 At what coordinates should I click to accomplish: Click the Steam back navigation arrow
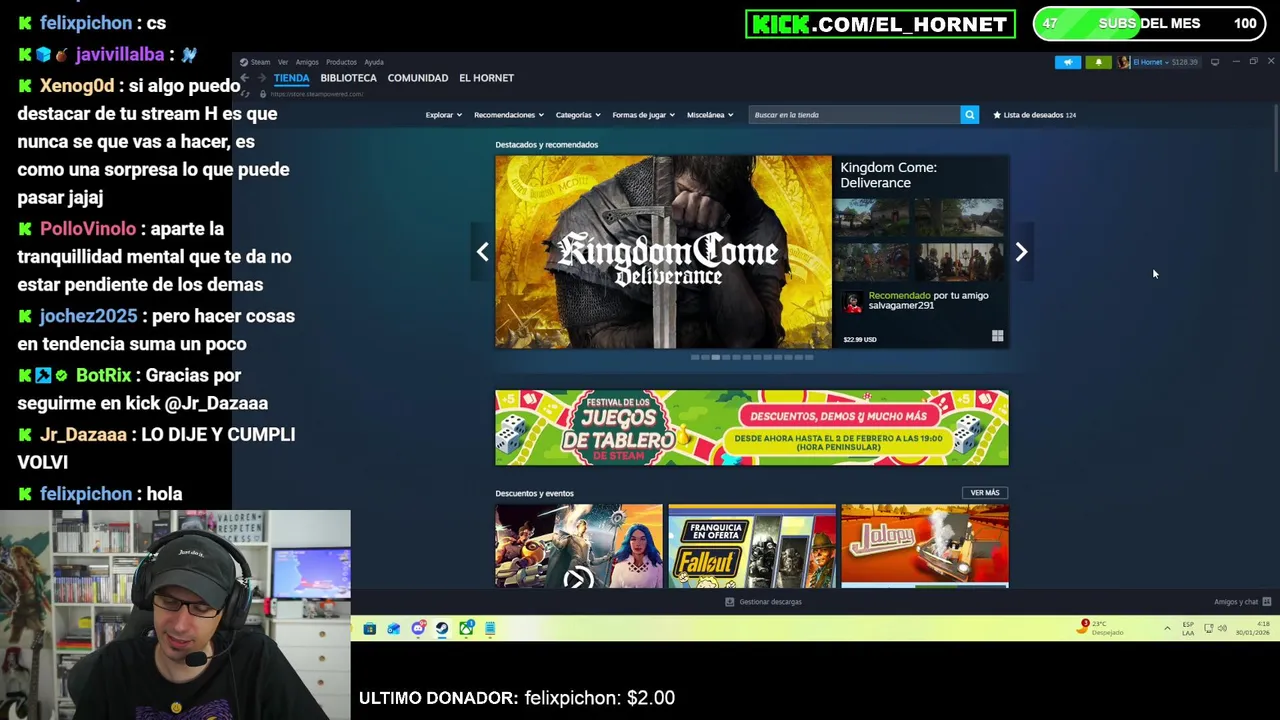(x=244, y=78)
